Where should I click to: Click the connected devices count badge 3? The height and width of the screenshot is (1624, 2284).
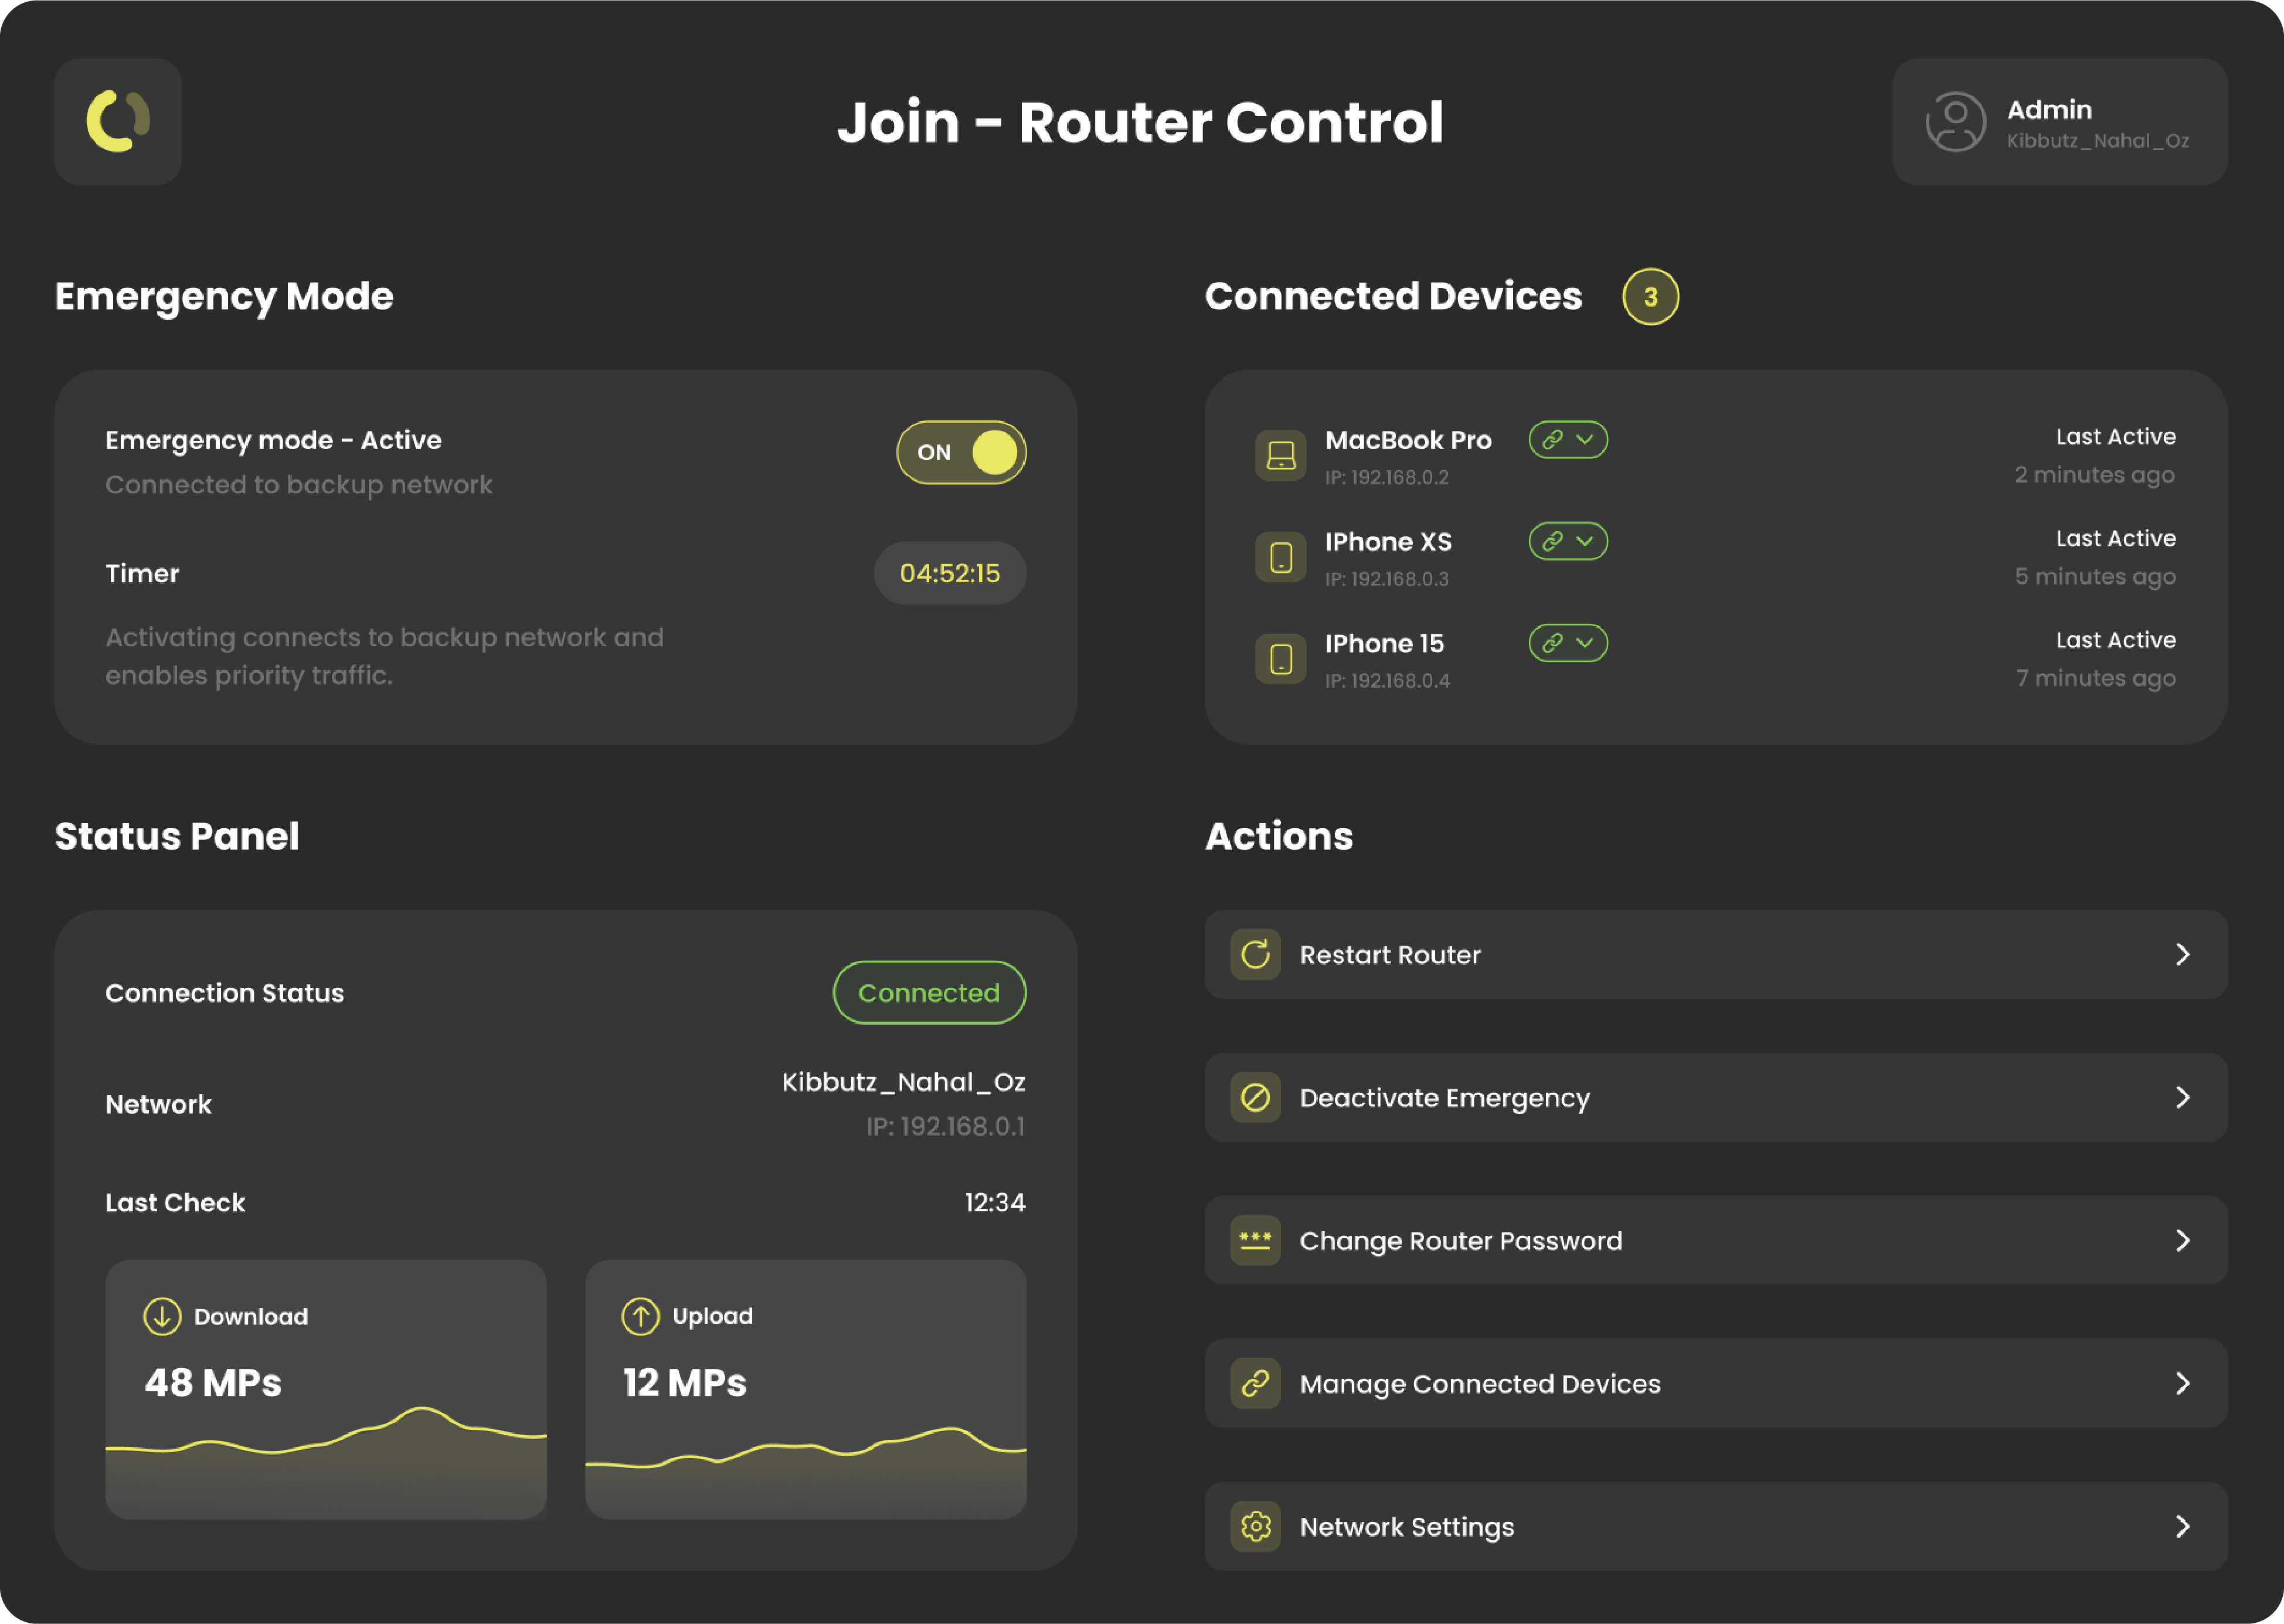(x=1650, y=297)
